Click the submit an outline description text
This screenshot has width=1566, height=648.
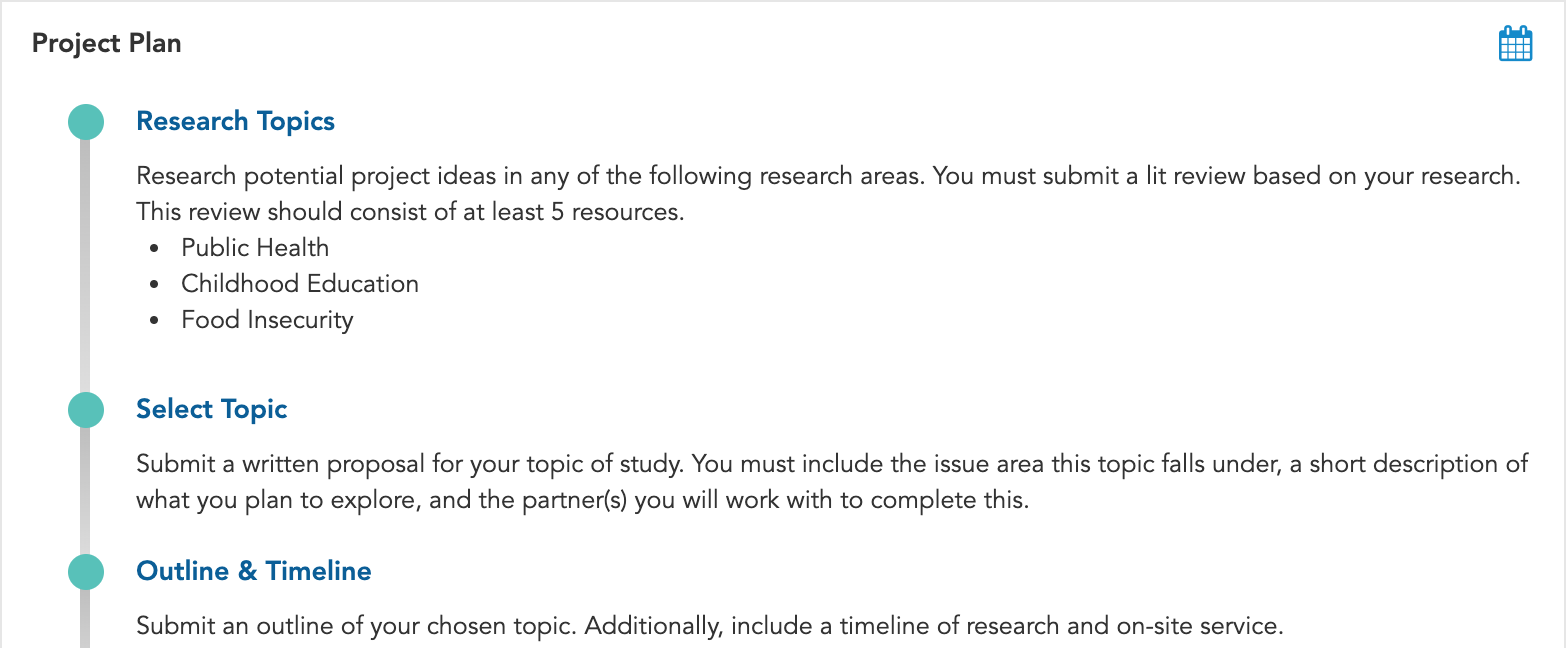point(709,627)
